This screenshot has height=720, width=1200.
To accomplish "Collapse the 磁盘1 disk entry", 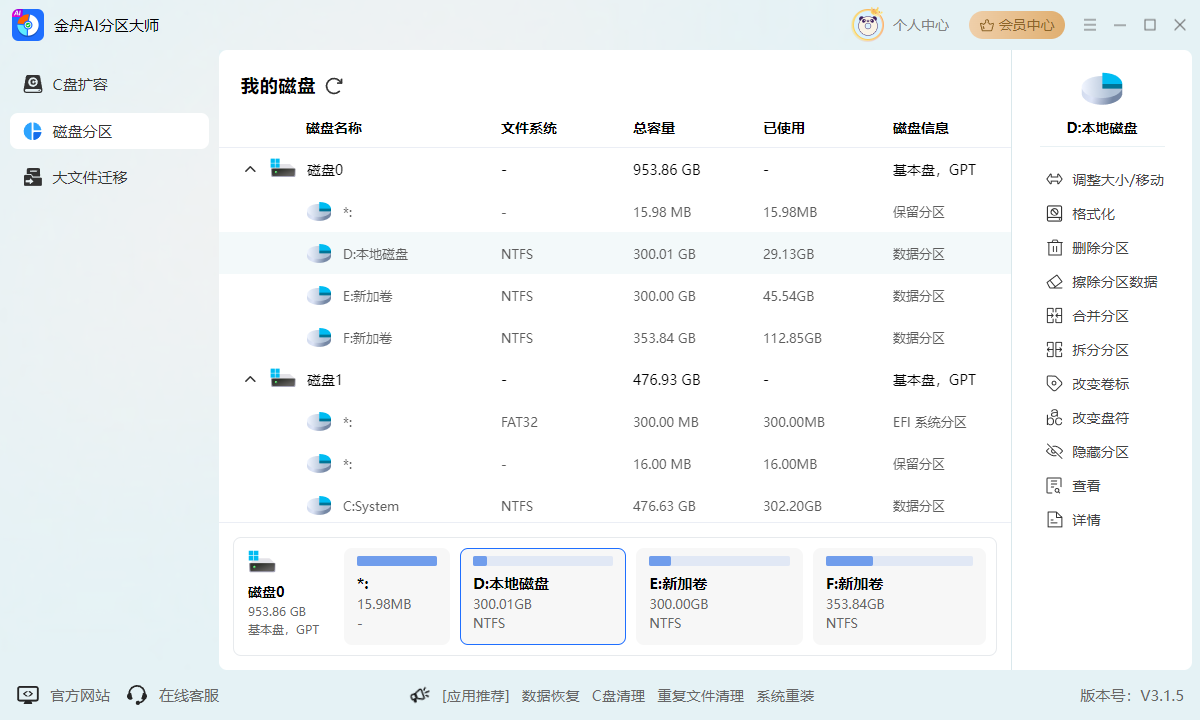I will (x=250, y=379).
